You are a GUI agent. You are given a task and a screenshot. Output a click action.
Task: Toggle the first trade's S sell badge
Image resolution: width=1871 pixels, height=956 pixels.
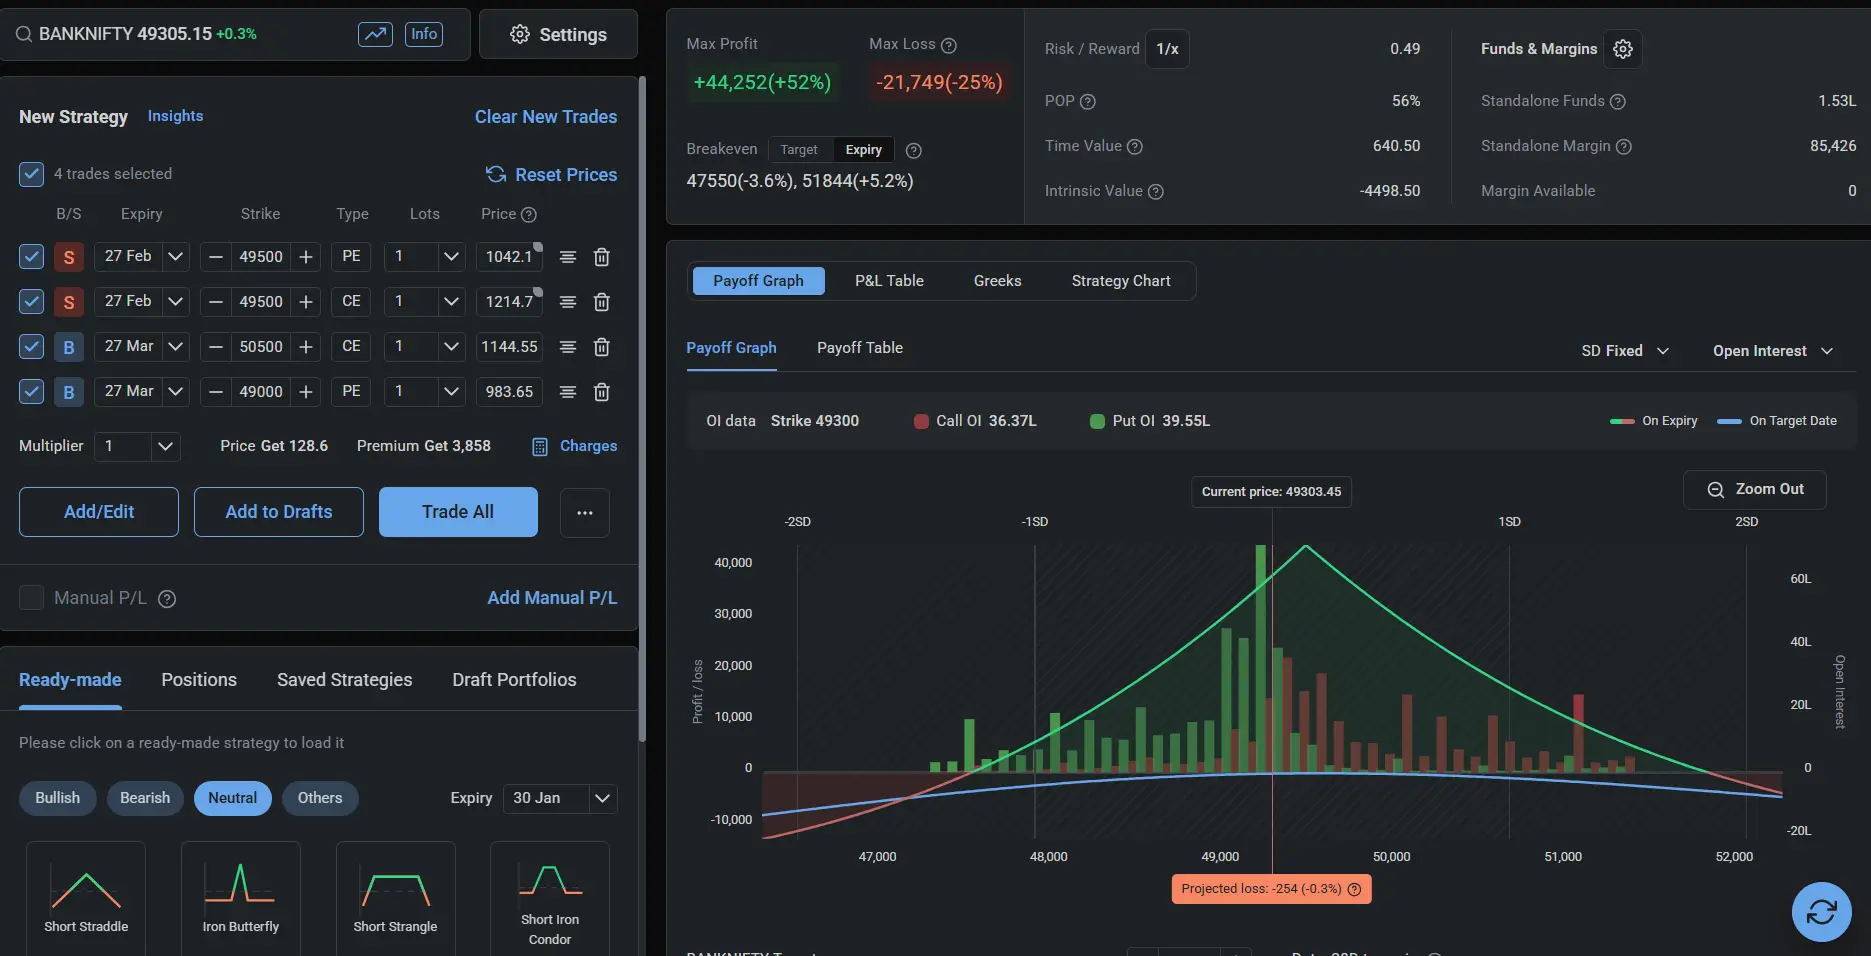click(68, 257)
